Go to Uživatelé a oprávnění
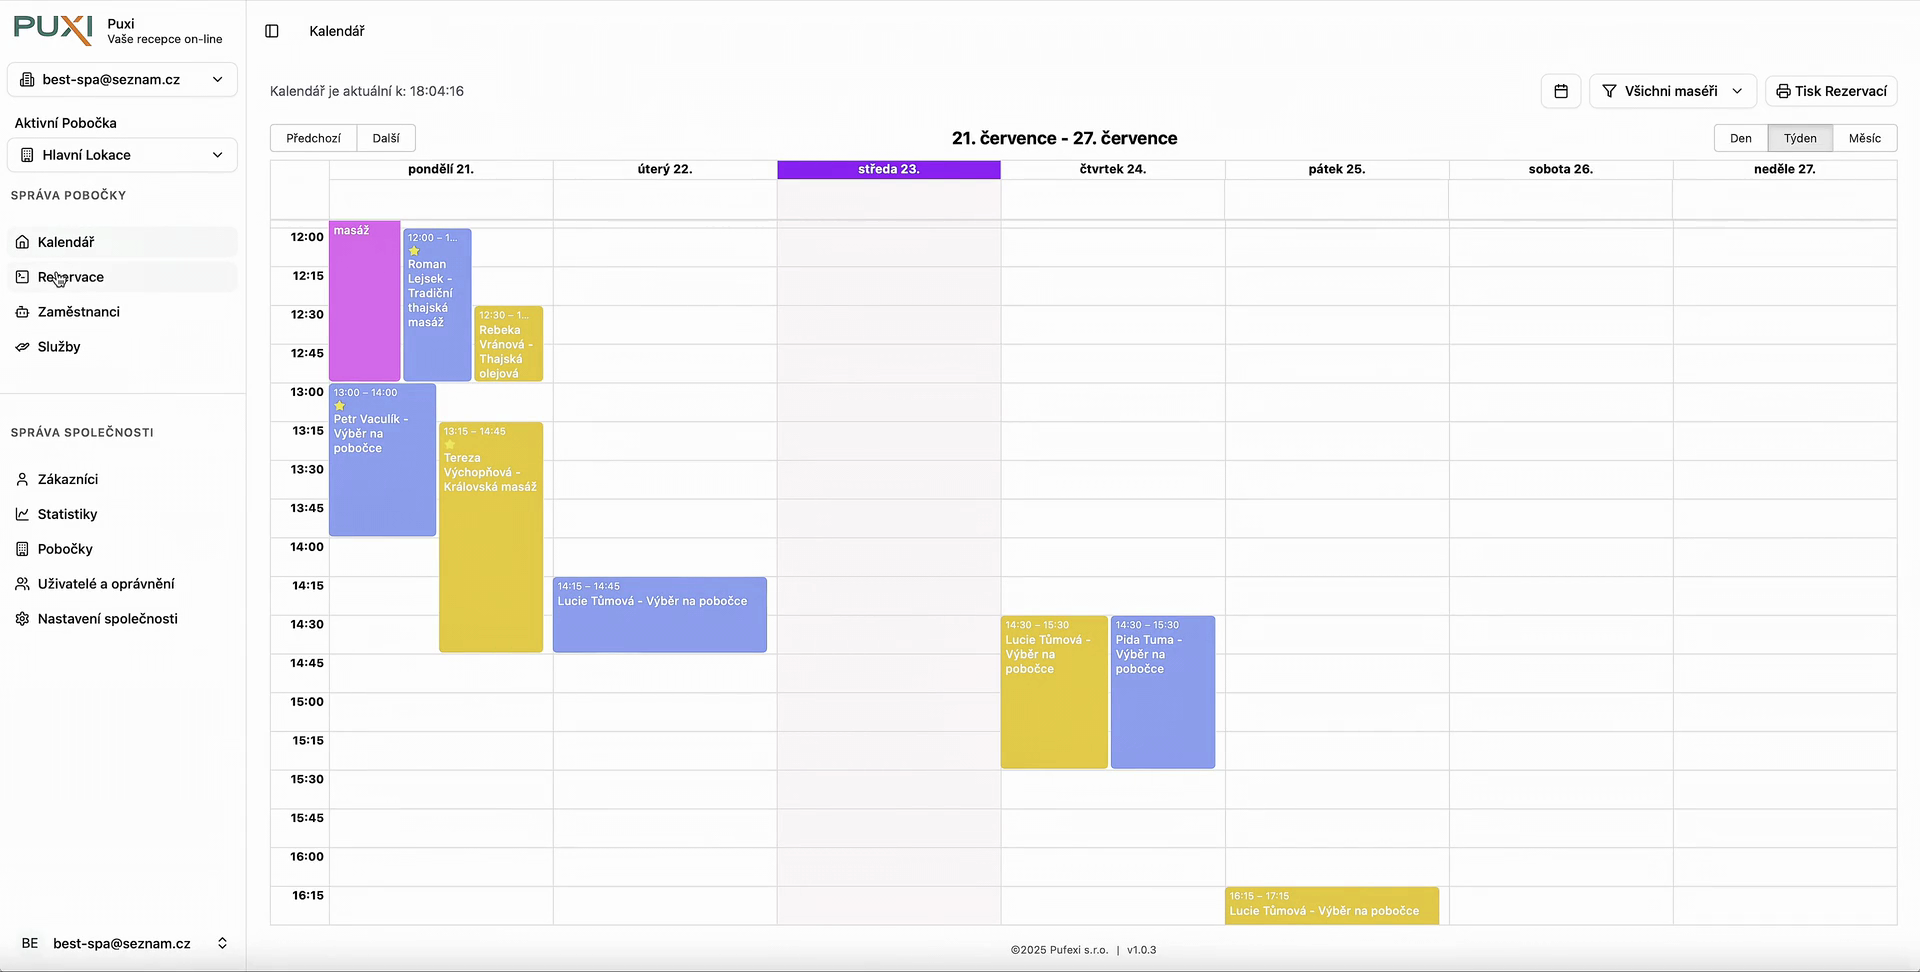The height and width of the screenshot is (972, 1920). pyautogui.click(x=106, y=584)
